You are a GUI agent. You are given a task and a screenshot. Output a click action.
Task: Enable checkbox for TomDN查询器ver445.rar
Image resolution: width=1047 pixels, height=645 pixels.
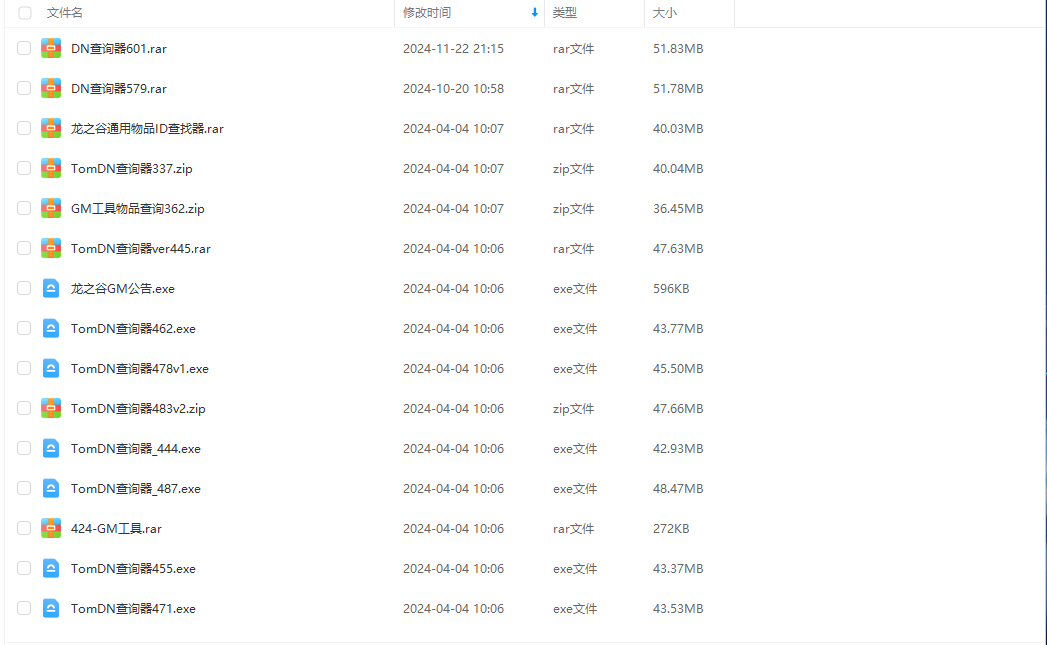click(24, 248)
